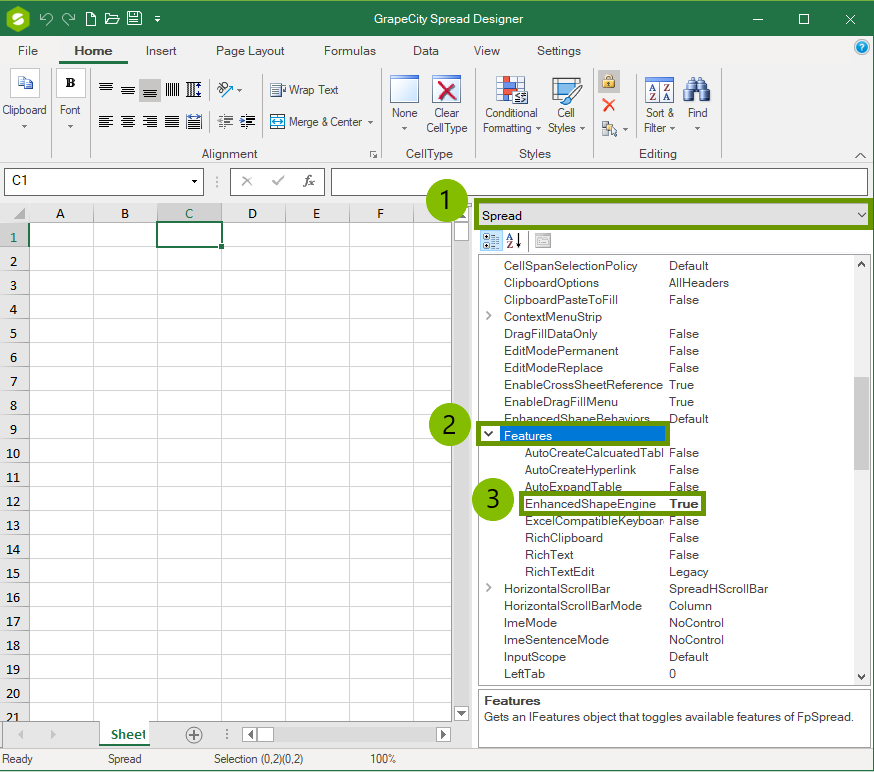This screenshot has width=874, height=772.
Task: Open the Sort & Filter menu
Action: pos(659,105)
